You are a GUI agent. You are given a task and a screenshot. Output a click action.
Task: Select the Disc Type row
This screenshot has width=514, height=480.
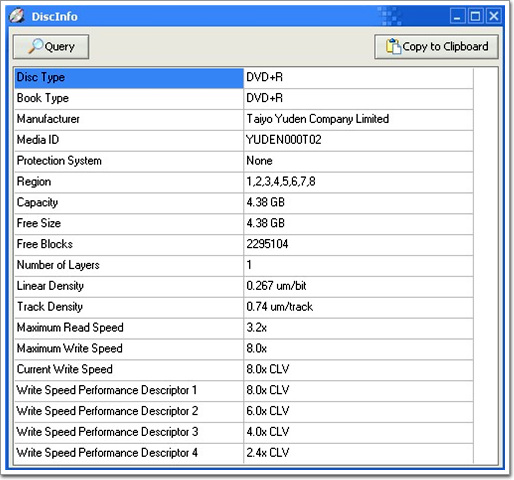click(244, 78)
